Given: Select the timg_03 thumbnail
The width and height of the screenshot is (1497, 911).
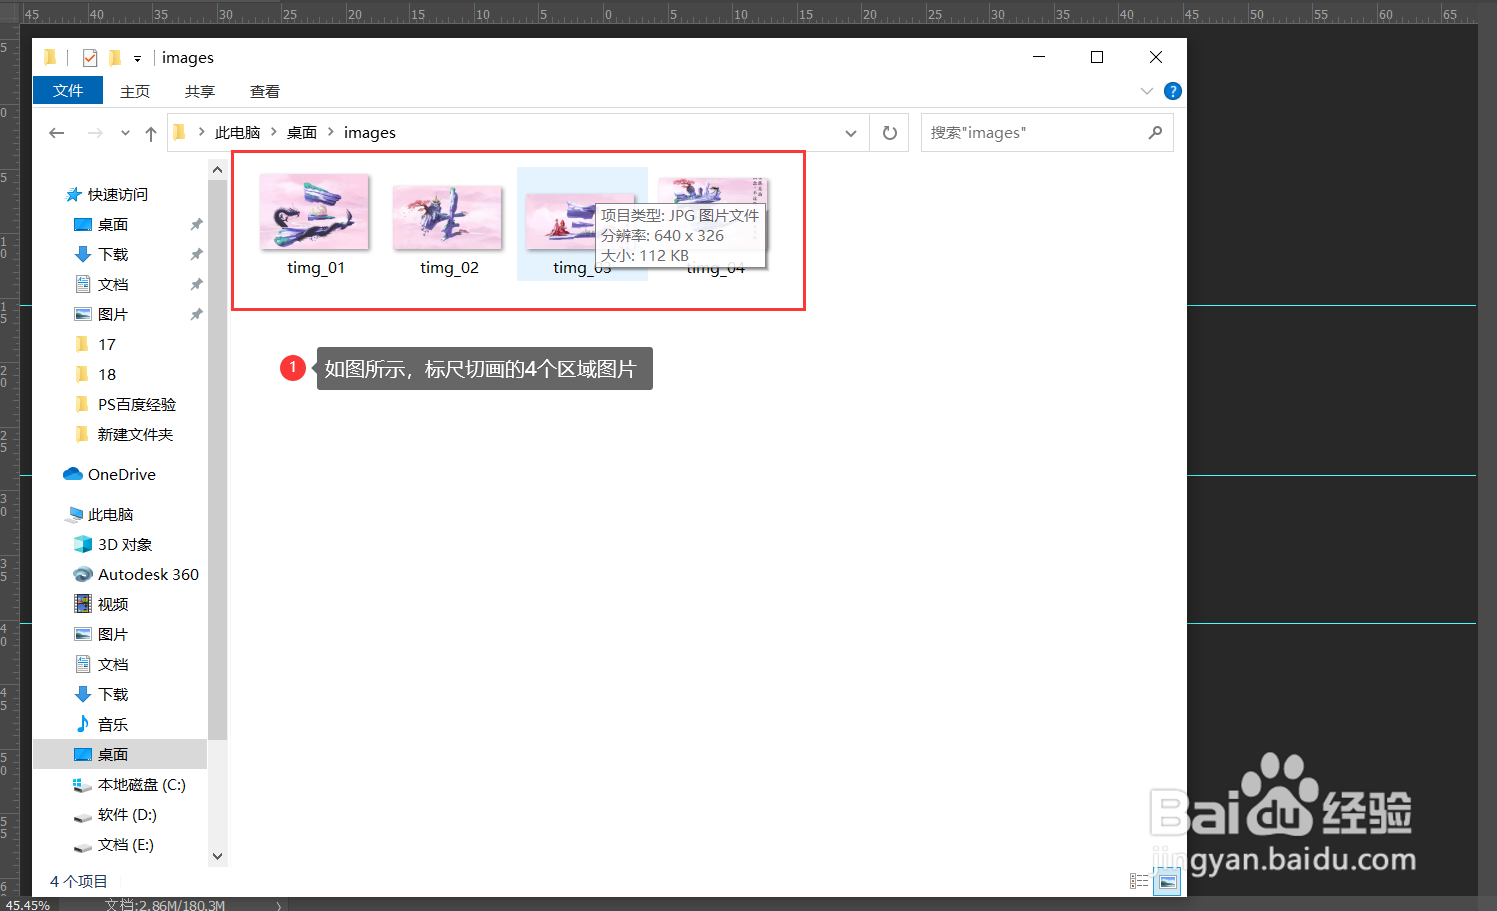Looking at the screenshot, I should (582, 224).
